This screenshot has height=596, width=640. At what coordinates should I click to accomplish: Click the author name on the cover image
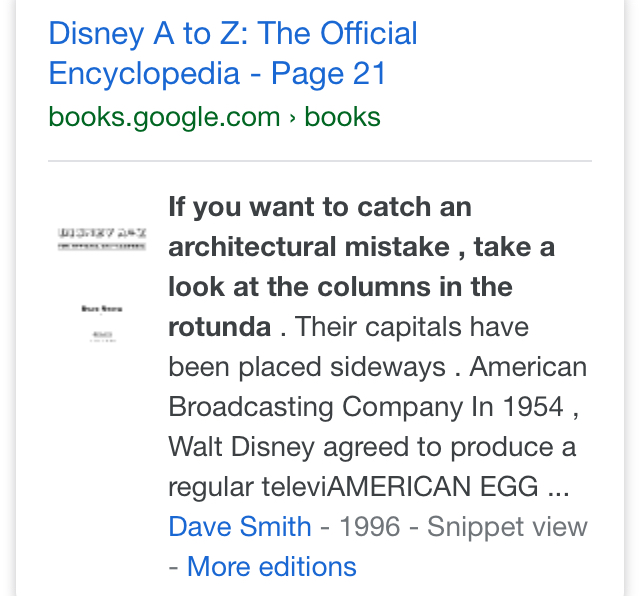pyautogui.click(x=102, y=309)
